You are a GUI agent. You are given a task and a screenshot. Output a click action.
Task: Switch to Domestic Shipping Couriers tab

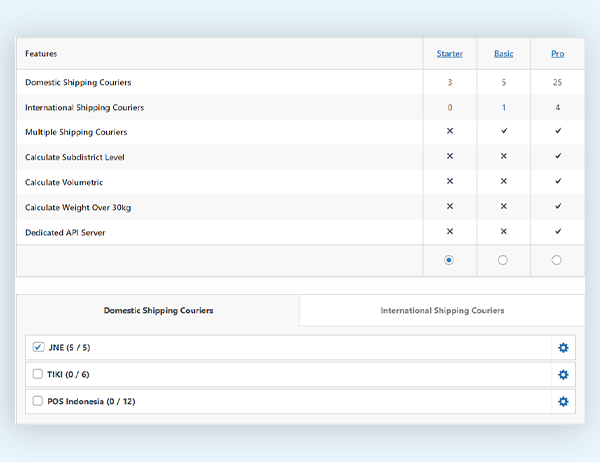pos(158,311)
